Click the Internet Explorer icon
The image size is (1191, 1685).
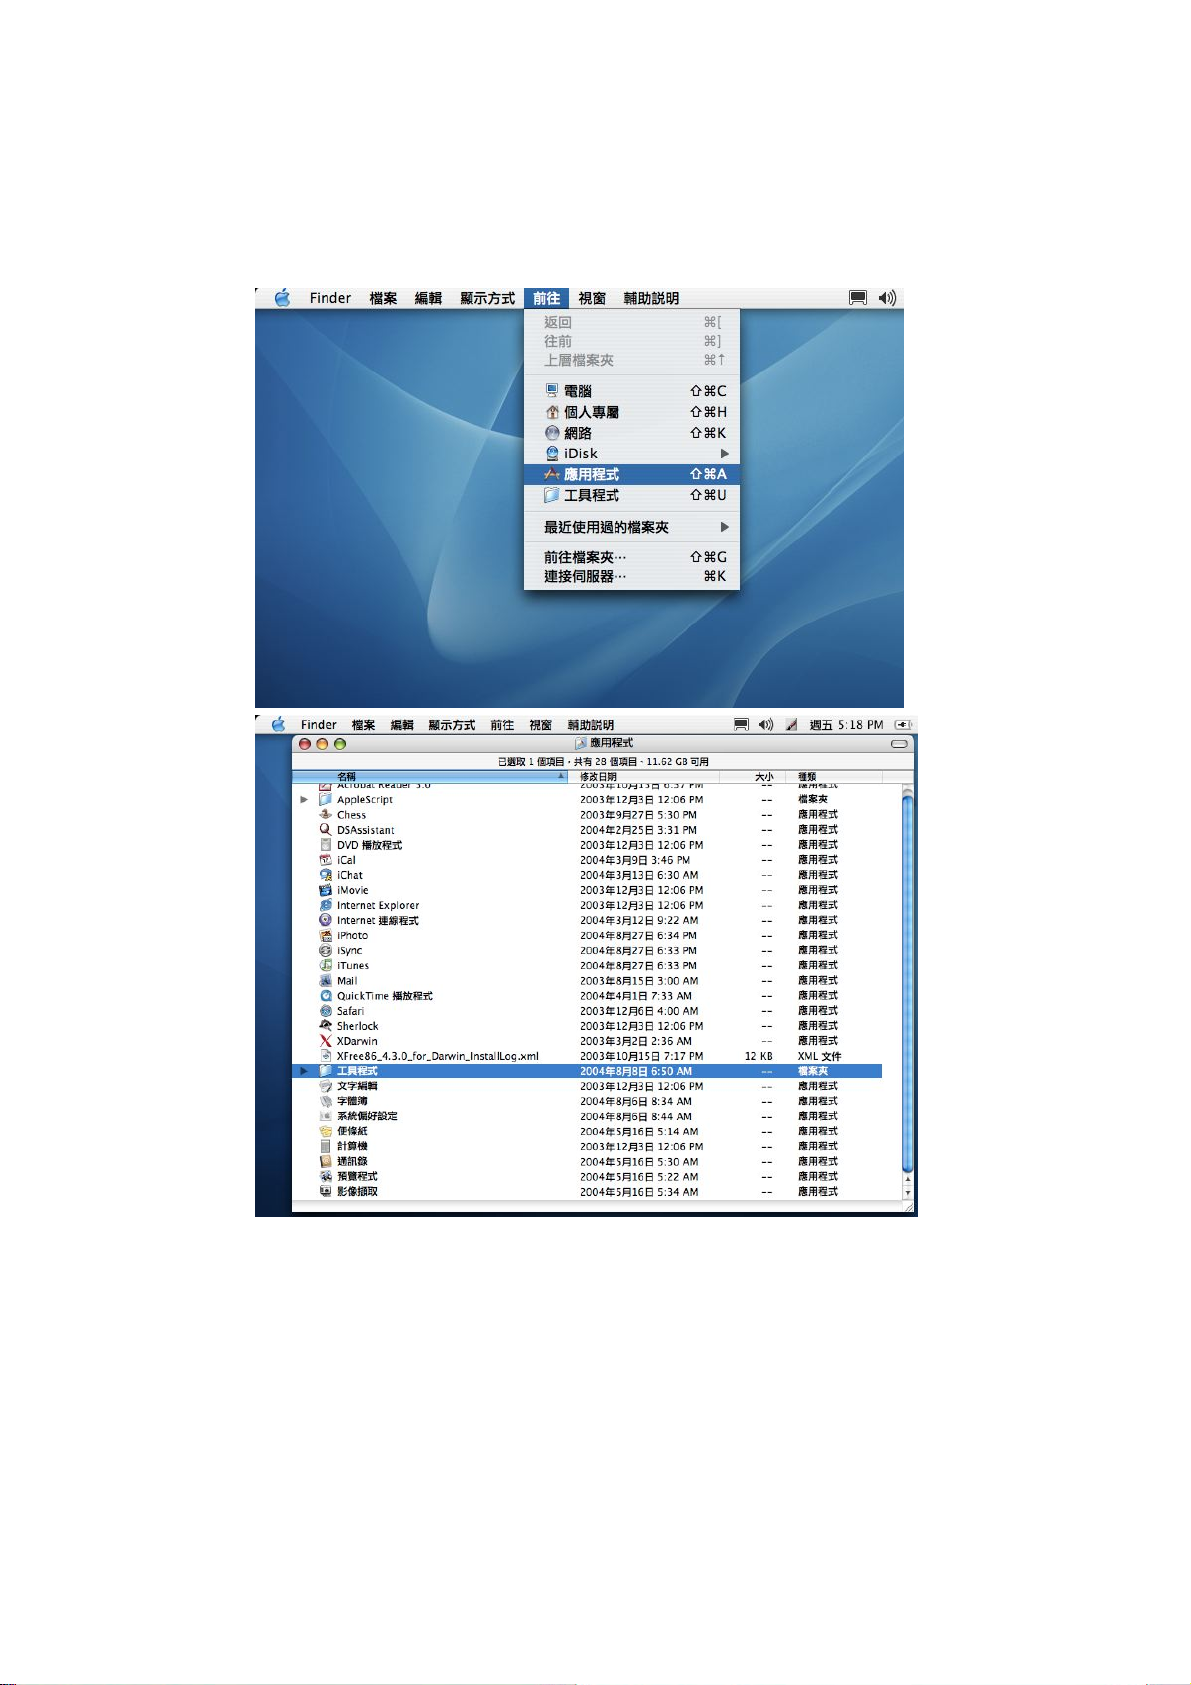325,905
